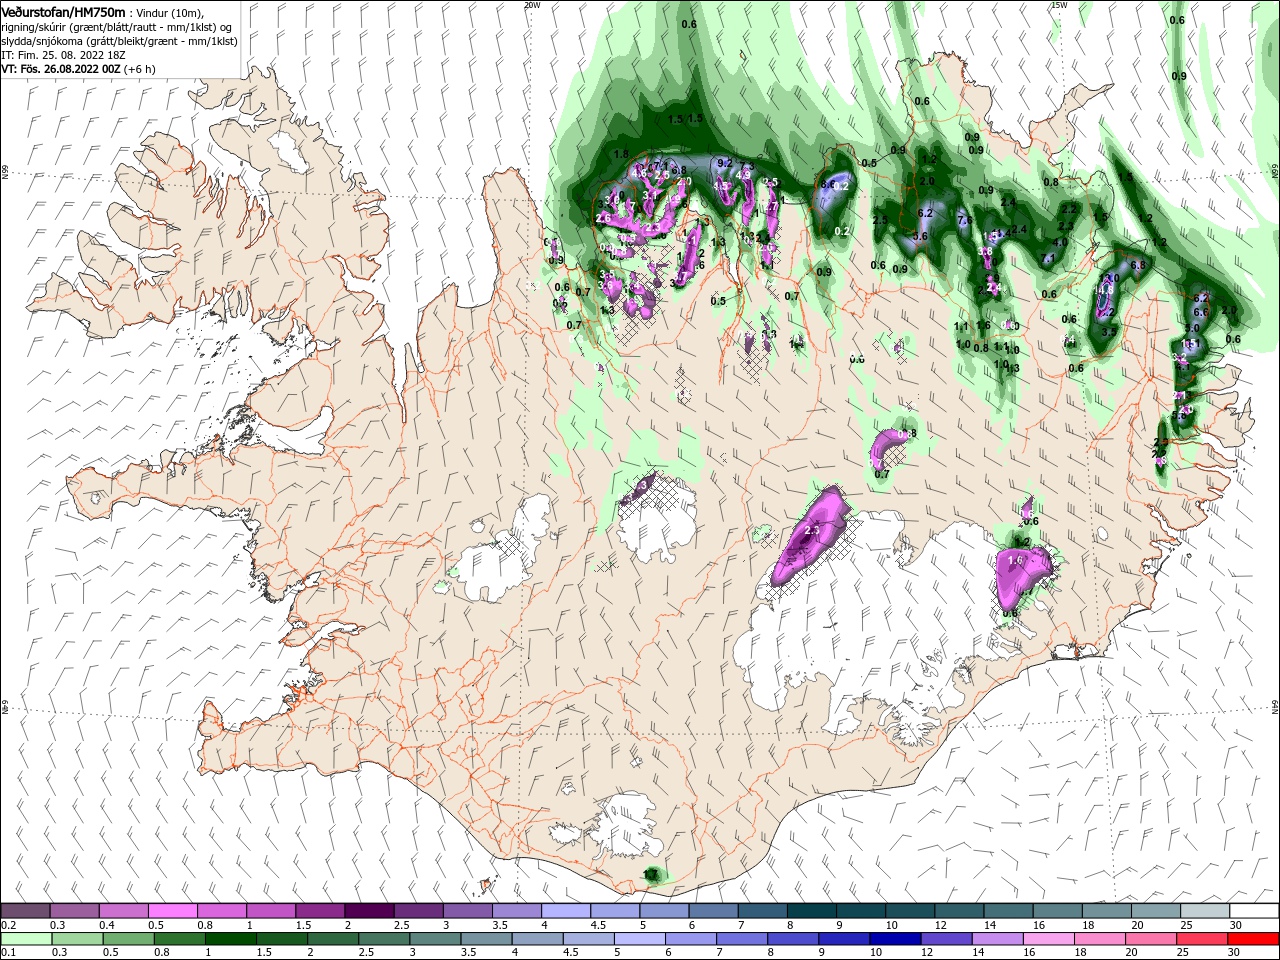
Task: Click the '0.4' label under top legend row
Action: click(106, 925)
